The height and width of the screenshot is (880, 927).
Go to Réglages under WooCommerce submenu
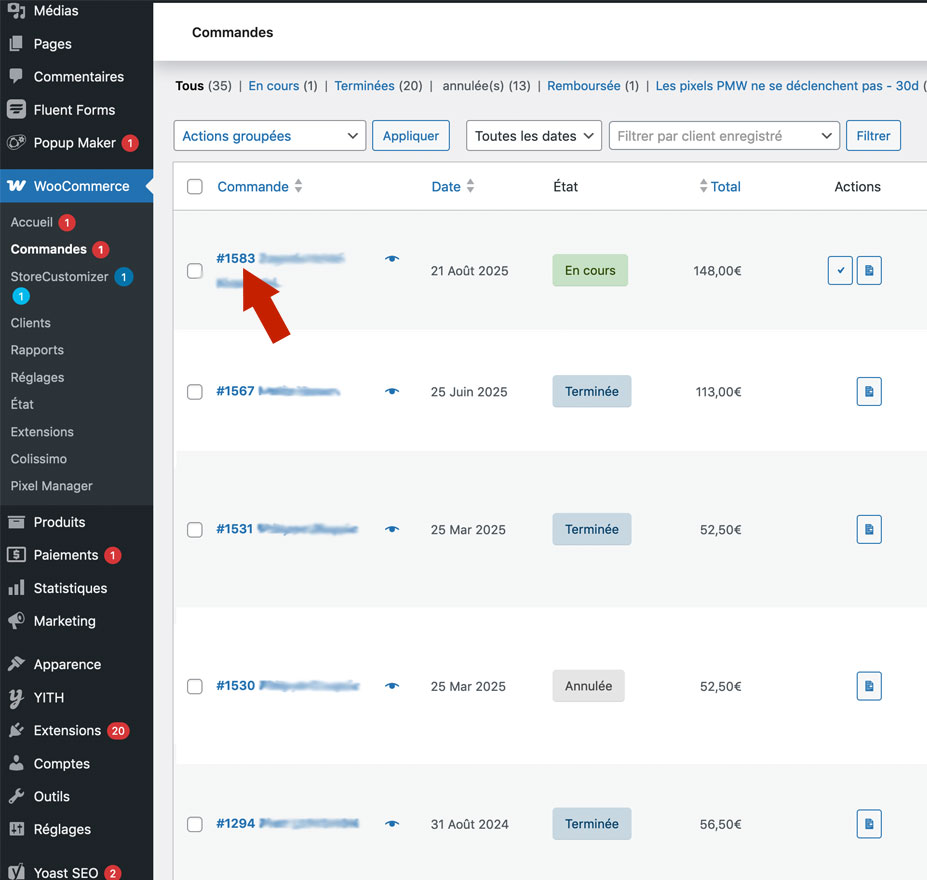click(x=37, y=378)
